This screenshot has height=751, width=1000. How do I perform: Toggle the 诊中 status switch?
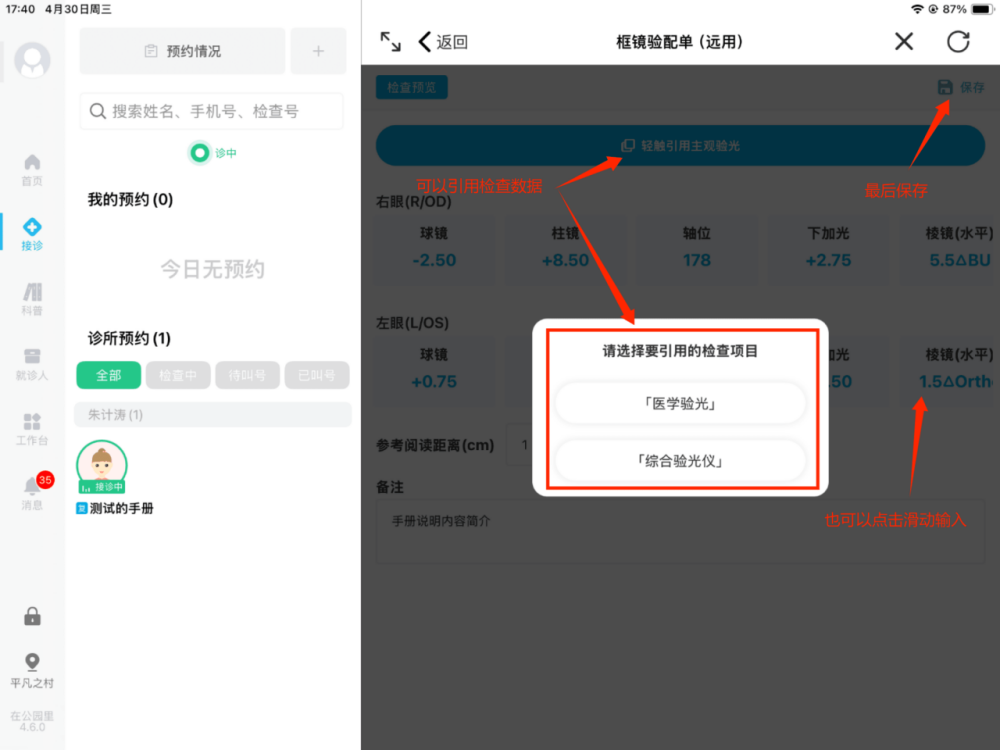coord(200,153)
